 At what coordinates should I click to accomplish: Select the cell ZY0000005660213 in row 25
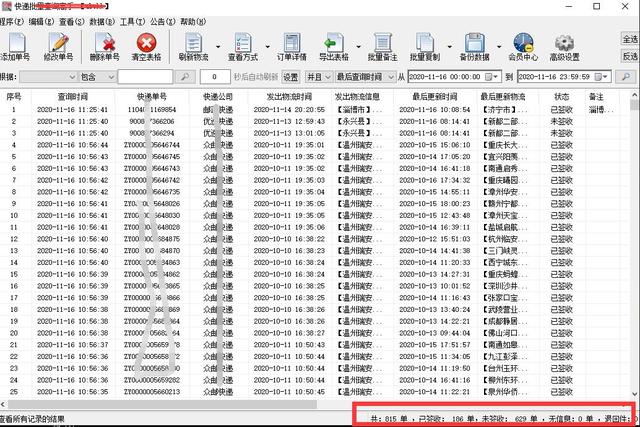[152, 392]
